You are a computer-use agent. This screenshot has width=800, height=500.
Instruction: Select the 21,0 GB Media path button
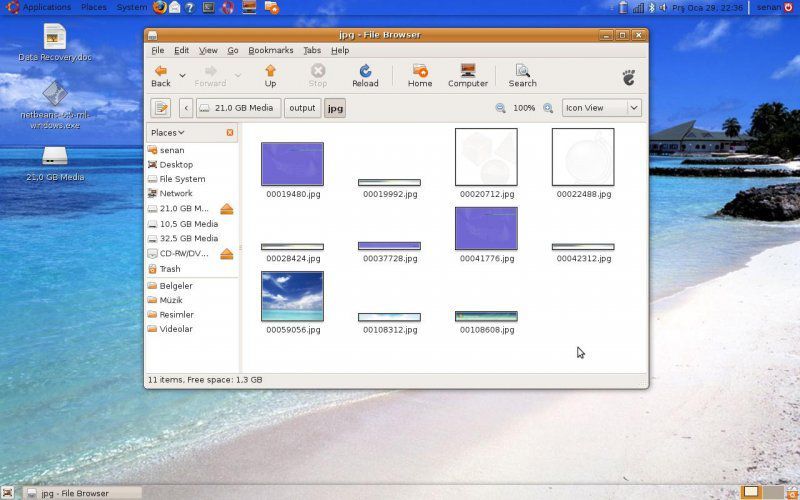[239, 108]
